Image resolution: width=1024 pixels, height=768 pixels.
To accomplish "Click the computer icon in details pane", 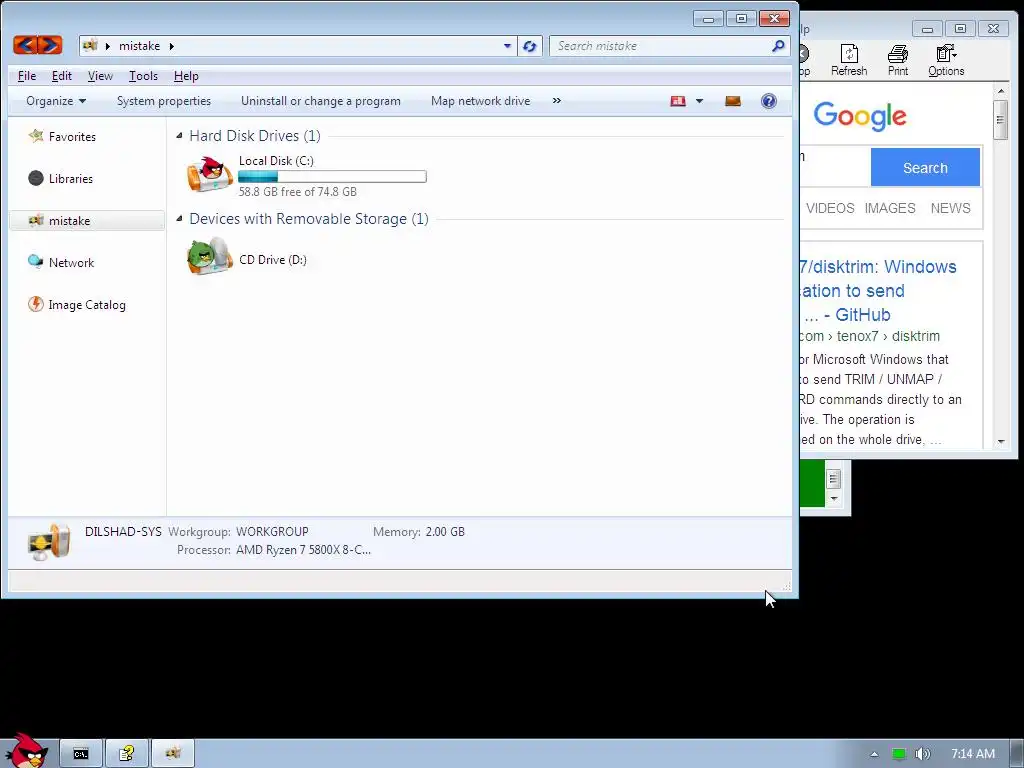I will click(x=48, y=541).
